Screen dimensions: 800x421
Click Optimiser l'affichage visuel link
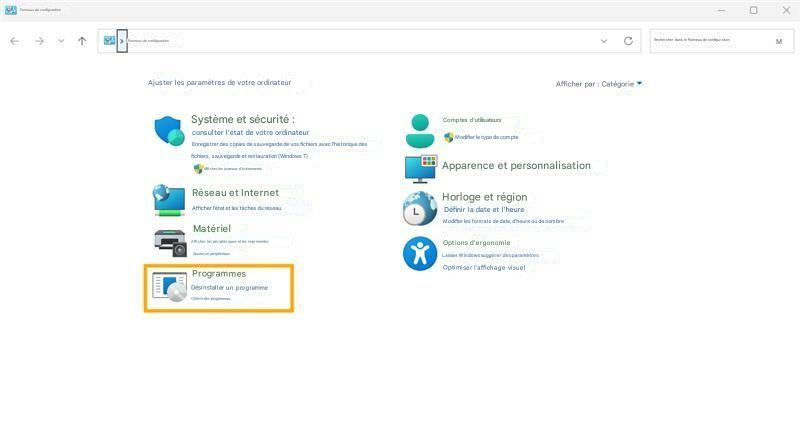[484, 267]
